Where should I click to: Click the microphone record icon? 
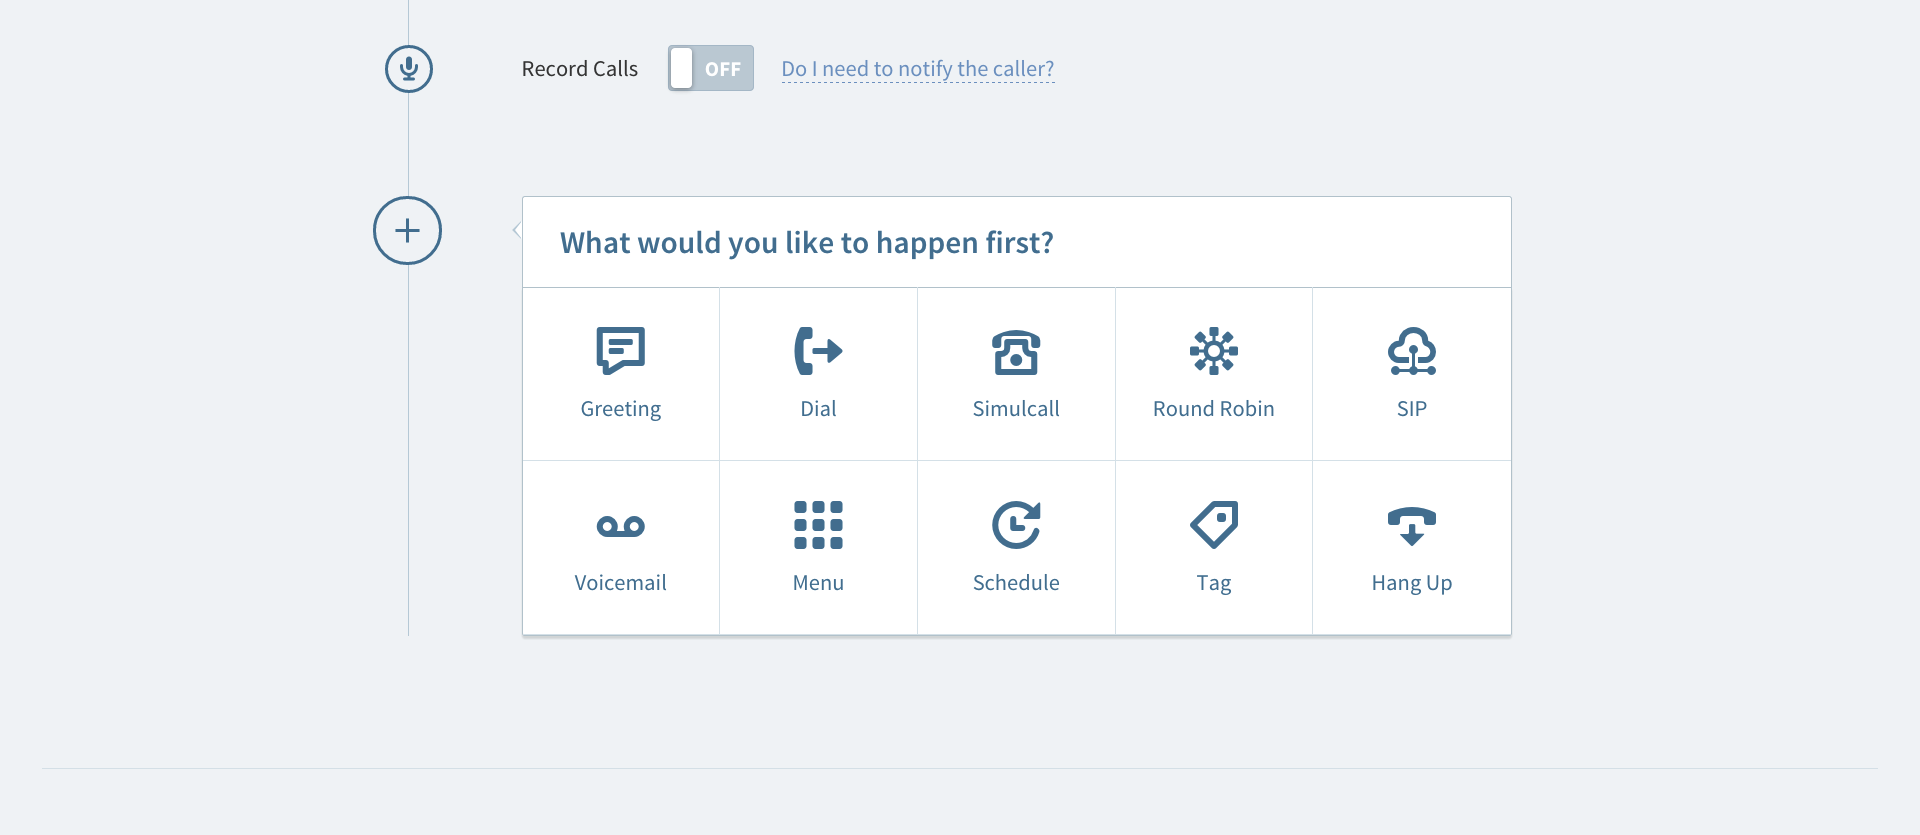pyautogui.click(x=409, y=69)
